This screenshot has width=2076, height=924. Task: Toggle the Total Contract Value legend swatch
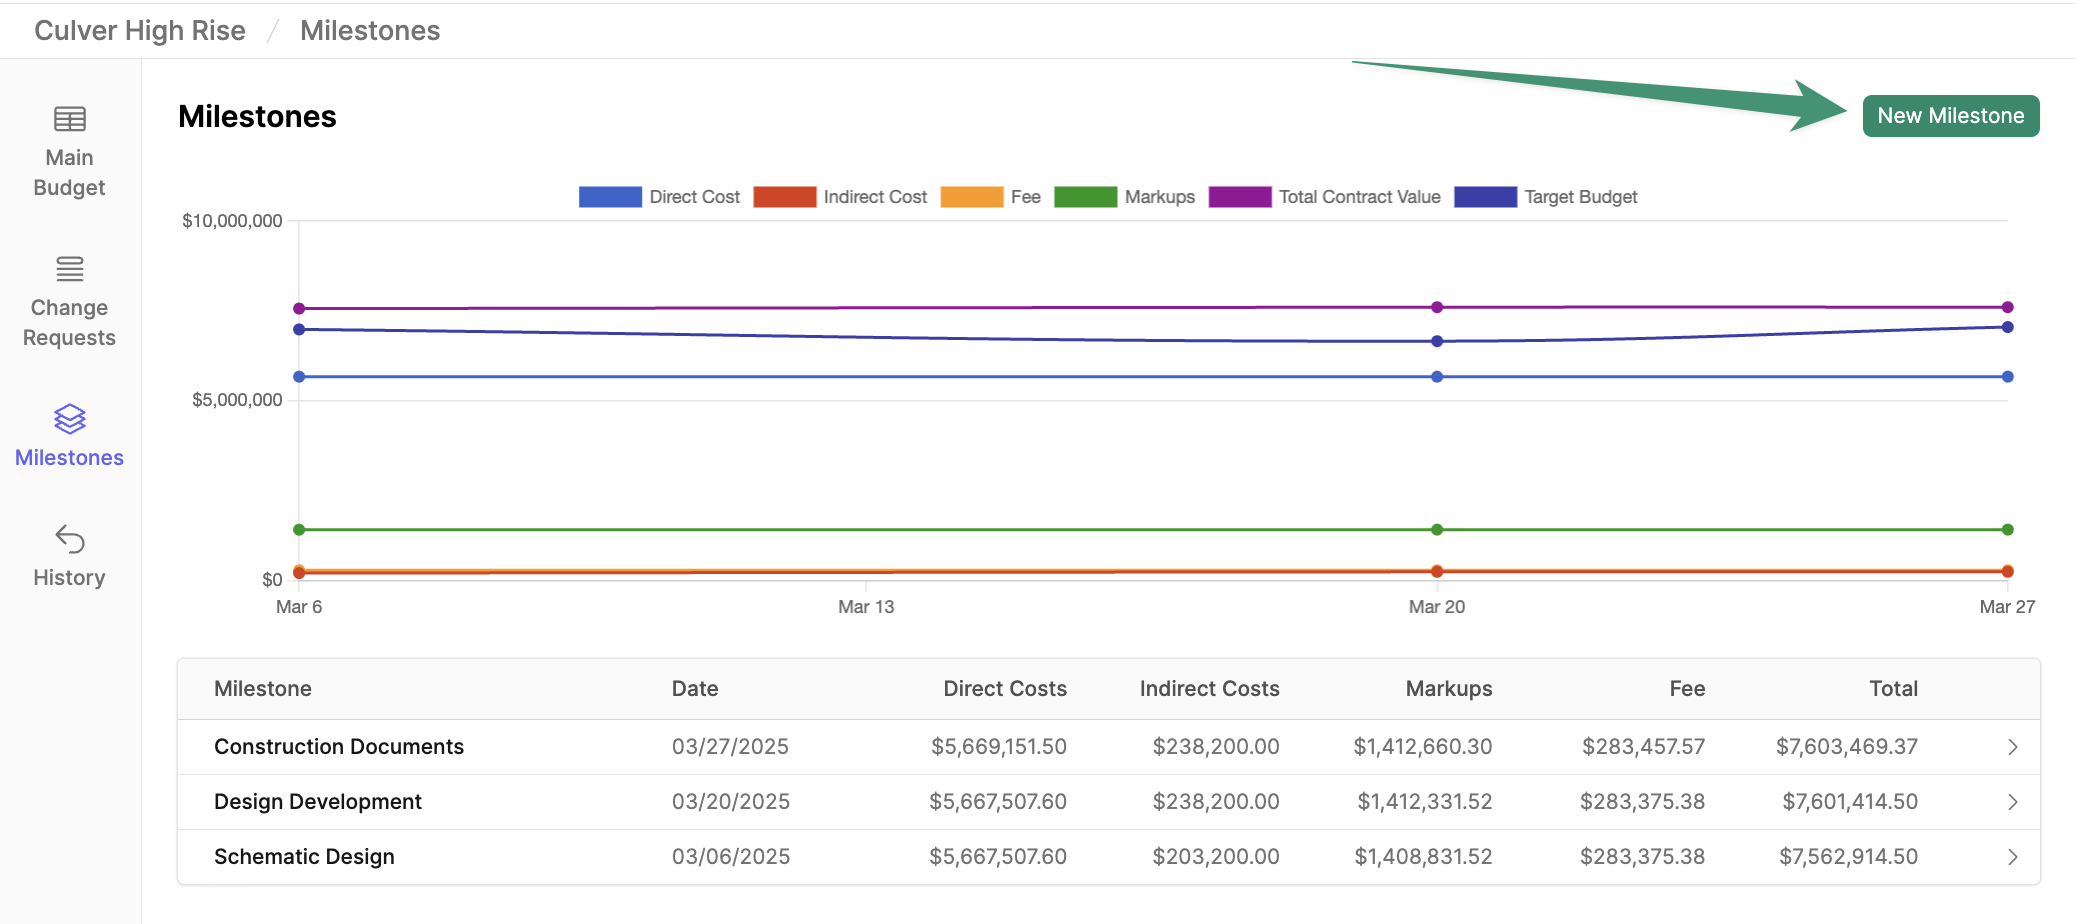pos(1240,197)
